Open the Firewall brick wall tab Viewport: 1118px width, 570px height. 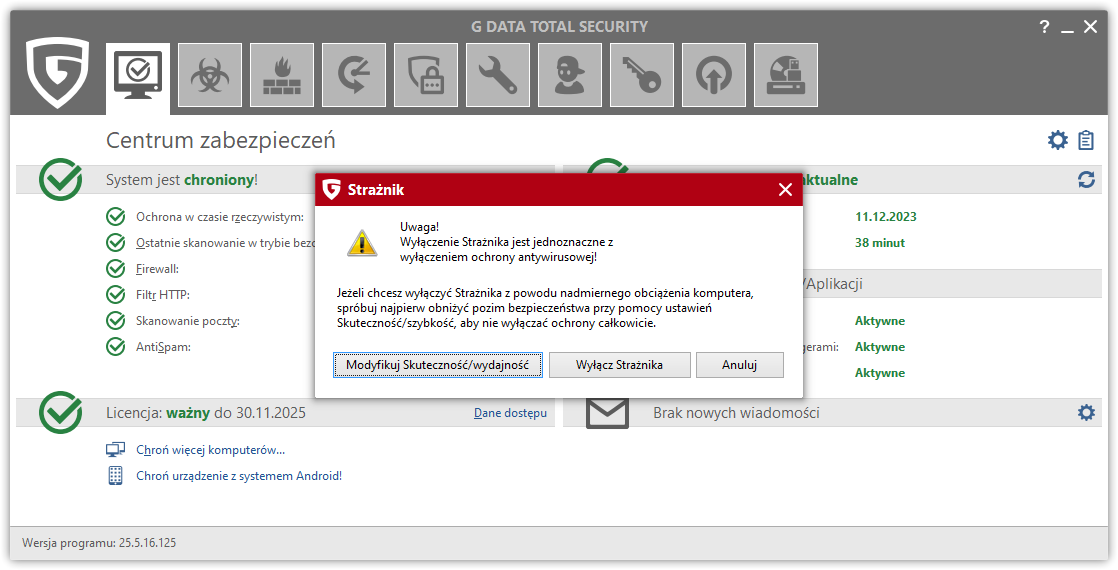282,76
